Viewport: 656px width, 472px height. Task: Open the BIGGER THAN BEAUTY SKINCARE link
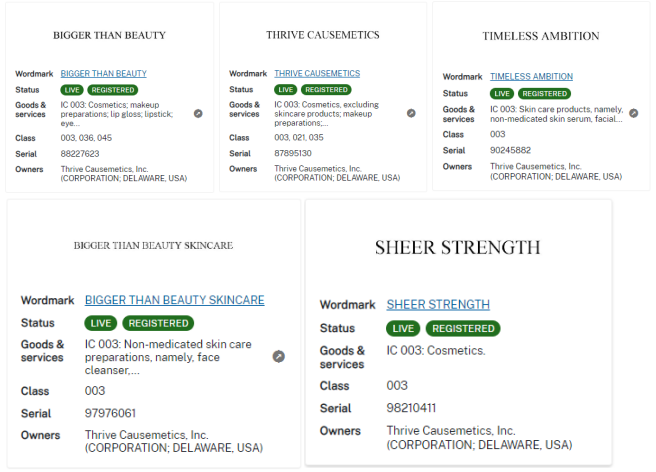(x=174, y=300)
